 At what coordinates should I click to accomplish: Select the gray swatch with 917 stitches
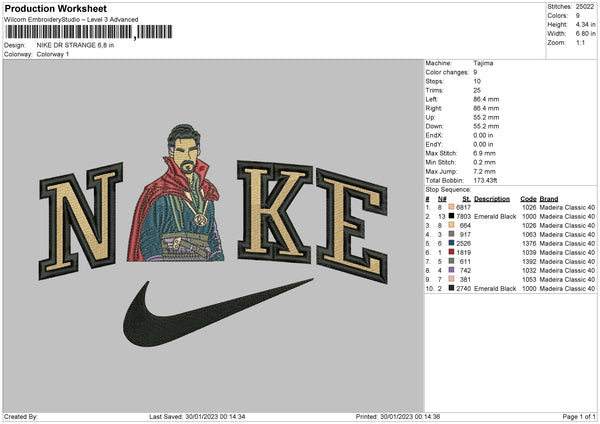pos(451,234)
